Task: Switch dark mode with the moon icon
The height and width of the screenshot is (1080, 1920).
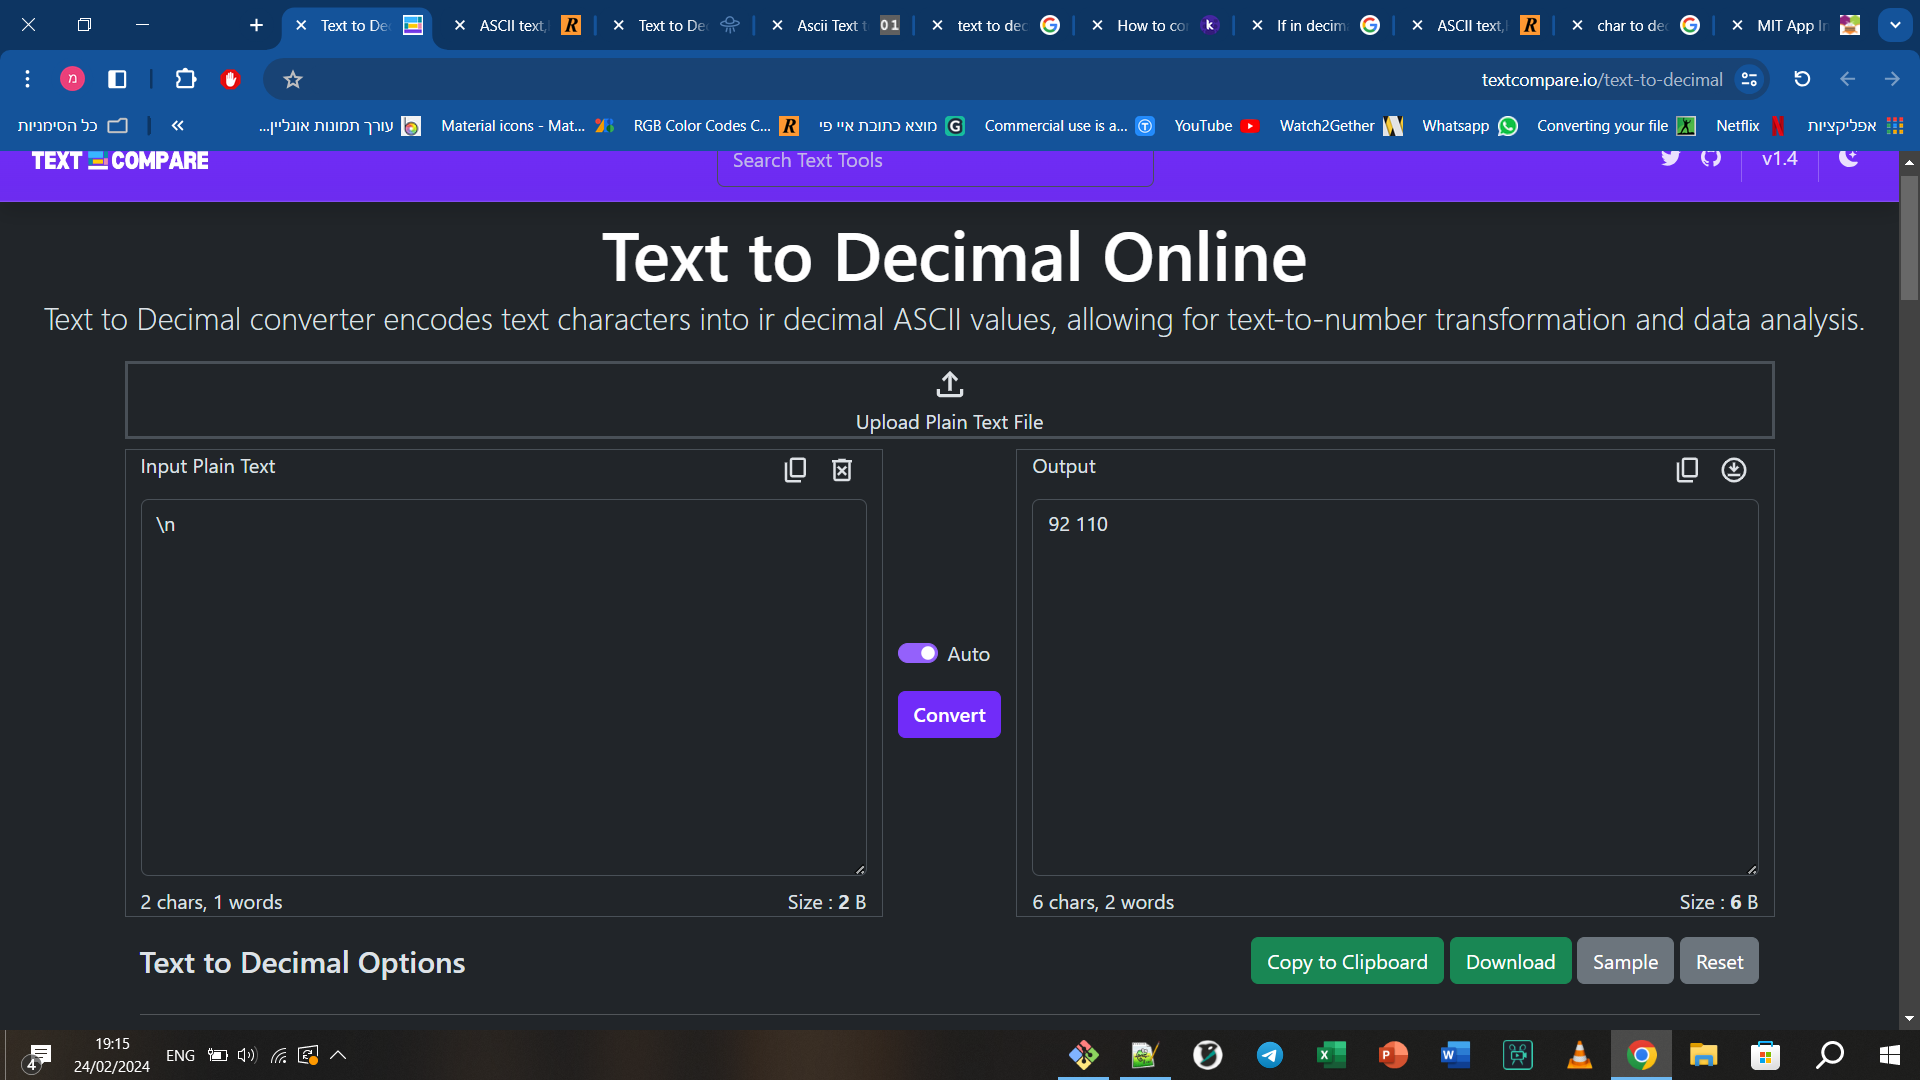Action: tap(1848, 158)
